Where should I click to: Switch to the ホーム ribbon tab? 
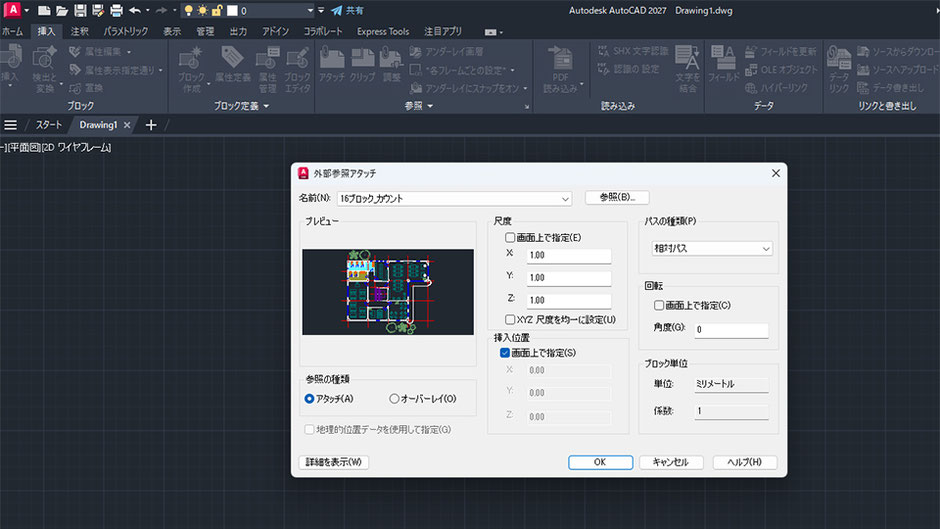click(12, 31)
